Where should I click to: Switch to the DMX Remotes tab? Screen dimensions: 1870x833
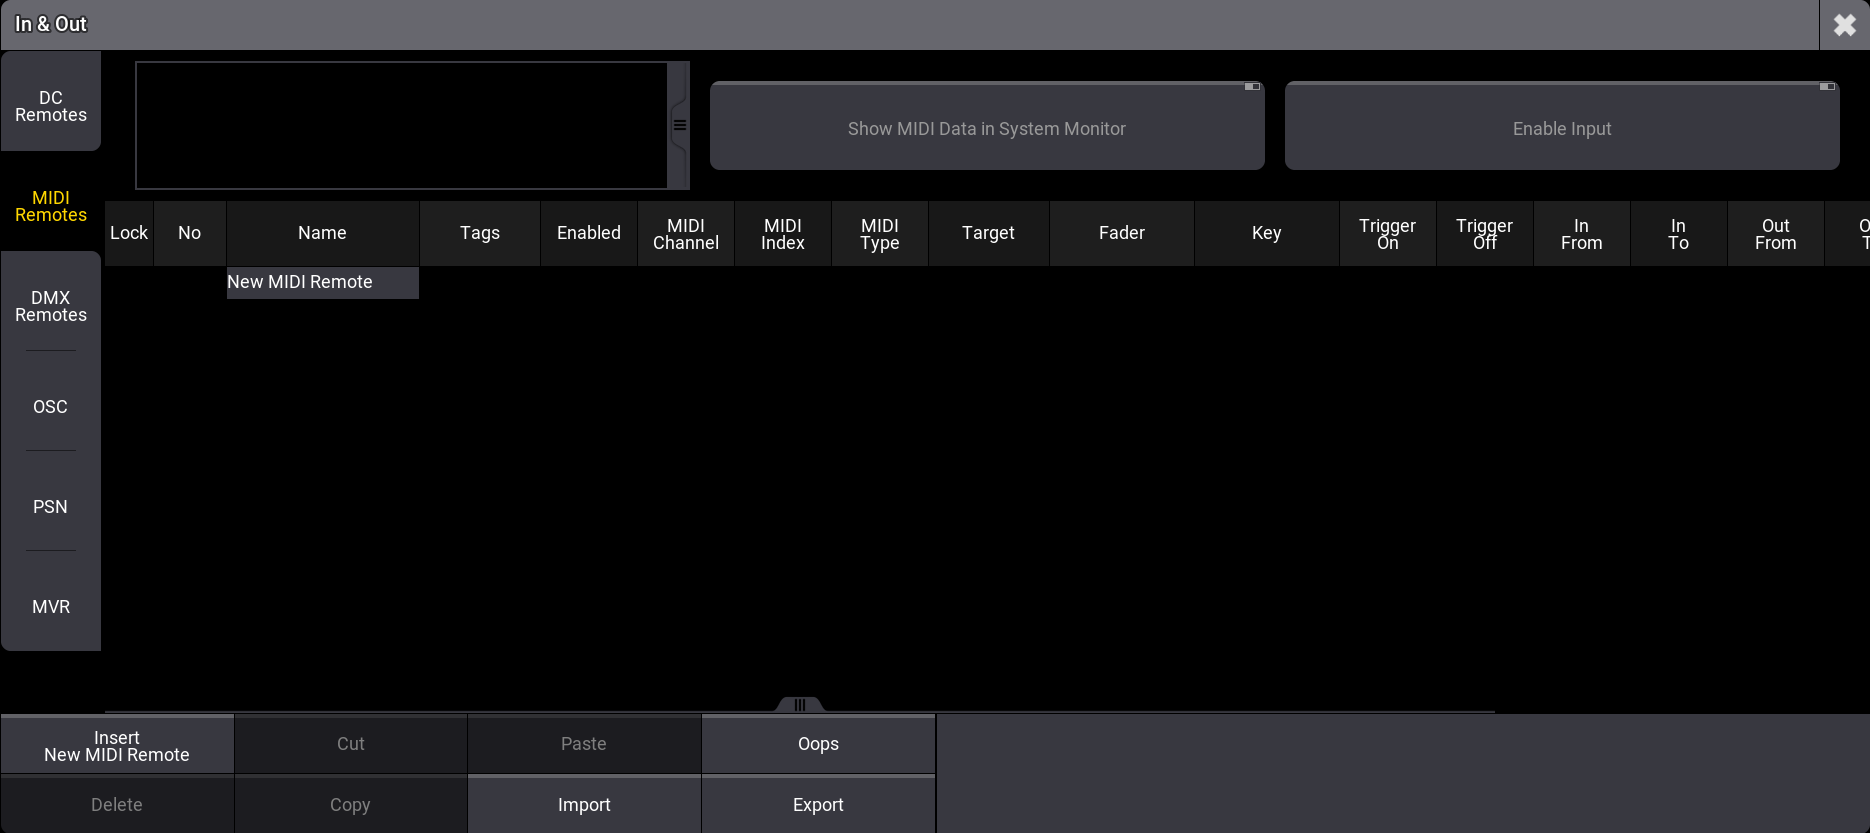(51, 306)
